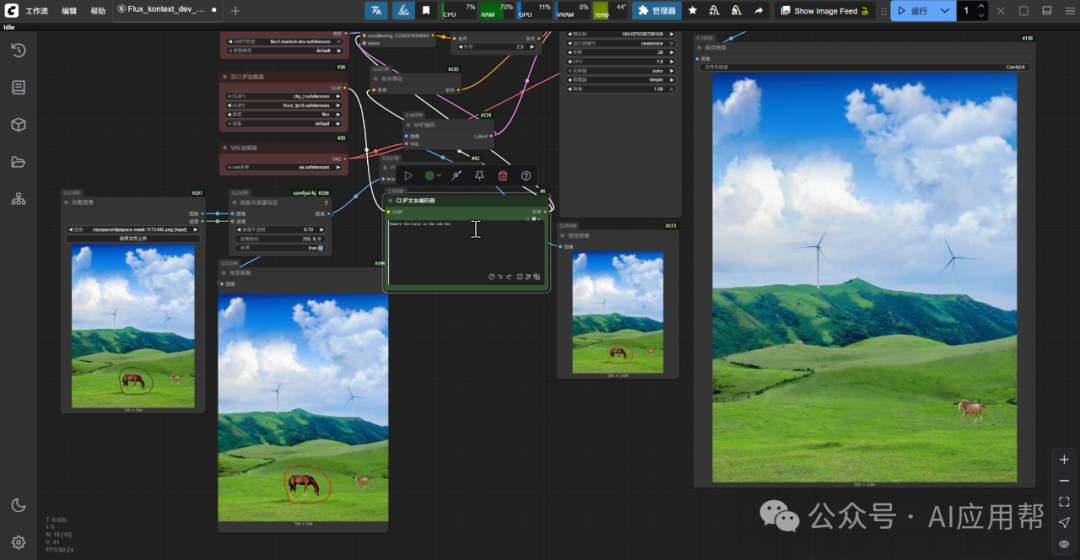Add a new workflow tab with plus
Screen dimensions: 1080x560
tap(235, 10)
